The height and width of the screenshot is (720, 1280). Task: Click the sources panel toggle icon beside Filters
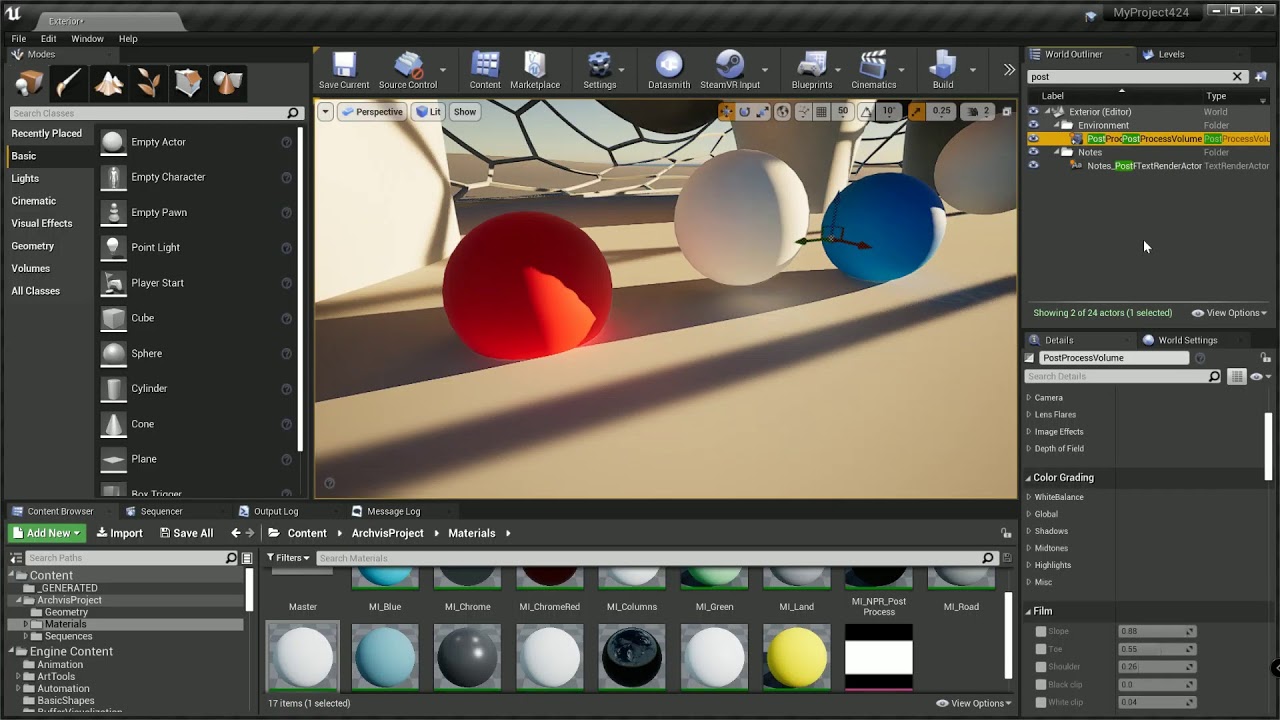pos(248,558)
